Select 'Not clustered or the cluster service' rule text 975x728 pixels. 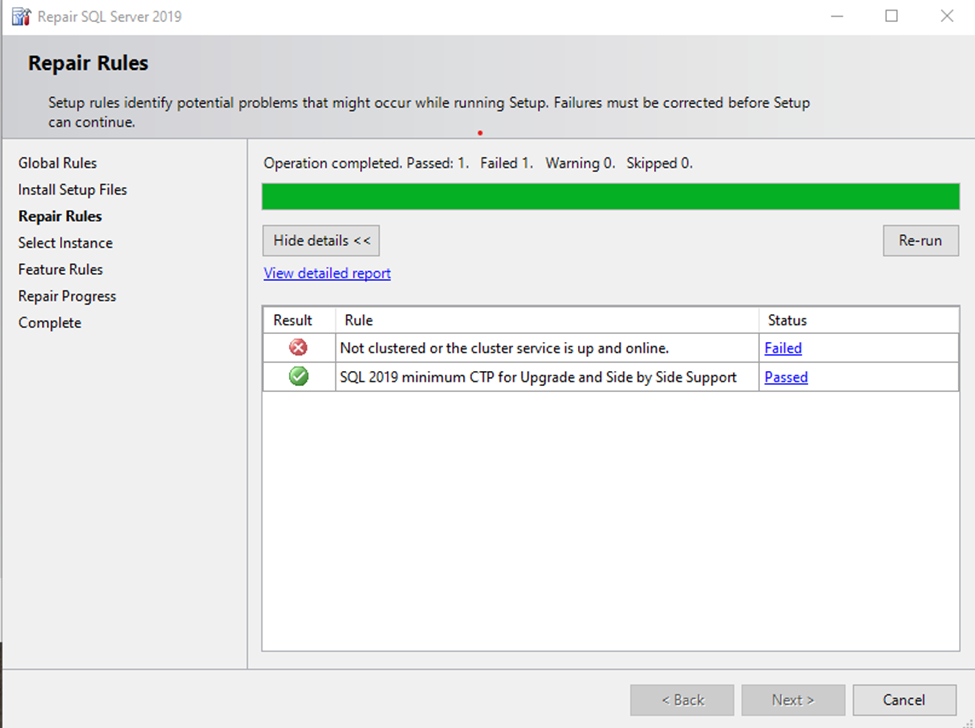[504, 348]
